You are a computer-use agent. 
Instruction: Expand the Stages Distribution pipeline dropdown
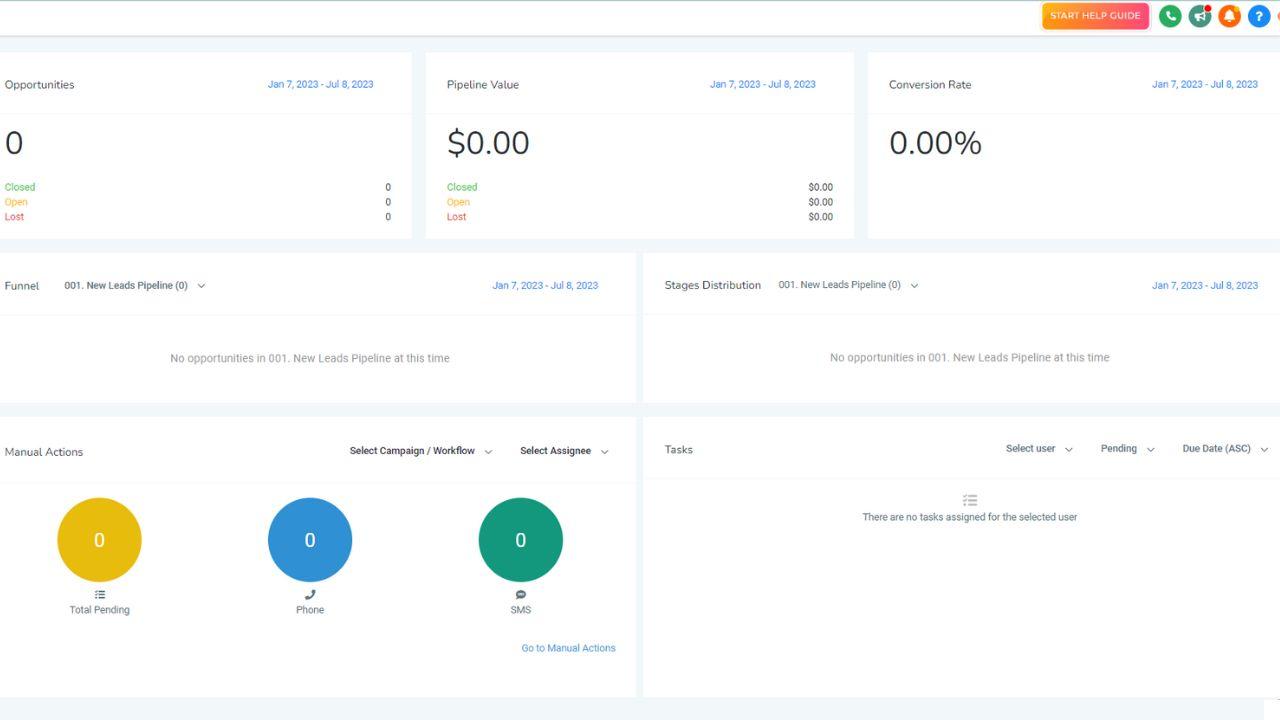[849, 285]
